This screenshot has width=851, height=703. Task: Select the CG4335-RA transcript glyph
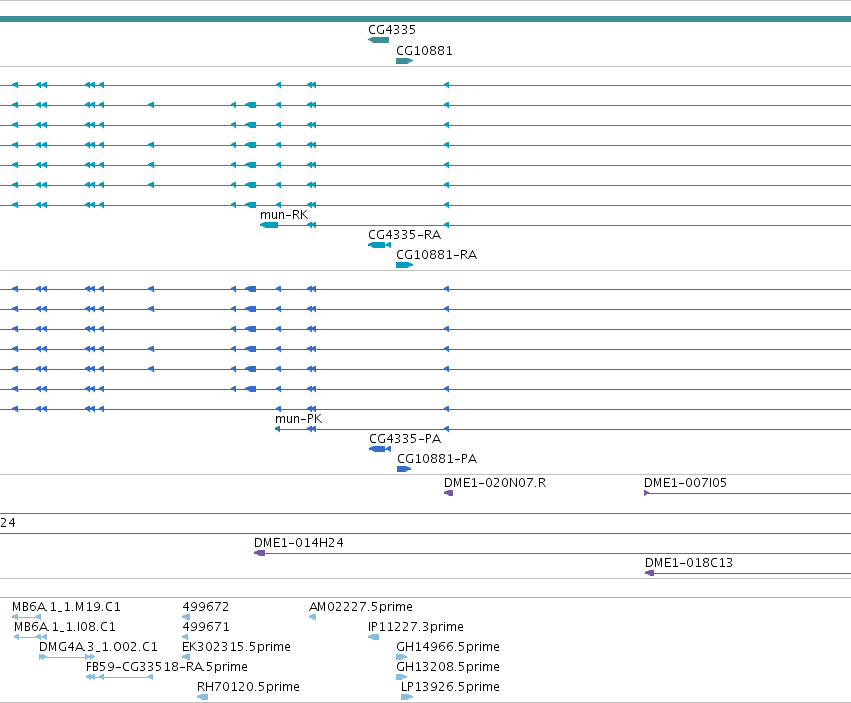coord(379,245)
